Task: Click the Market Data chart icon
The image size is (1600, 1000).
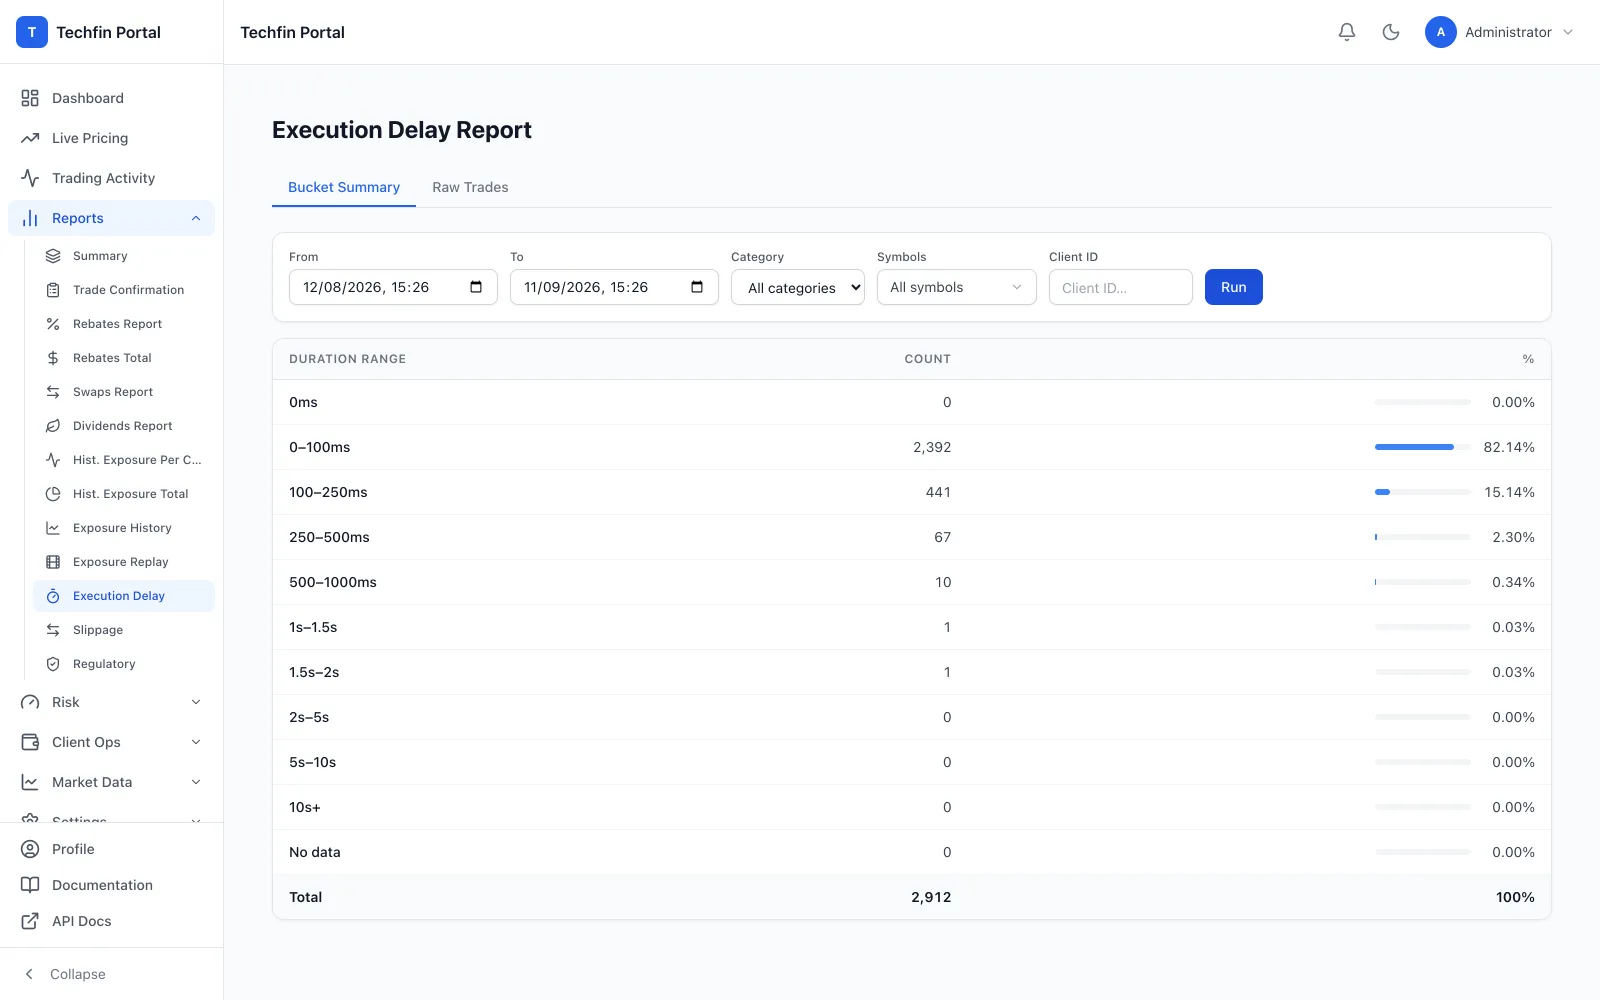Action: 30,782
